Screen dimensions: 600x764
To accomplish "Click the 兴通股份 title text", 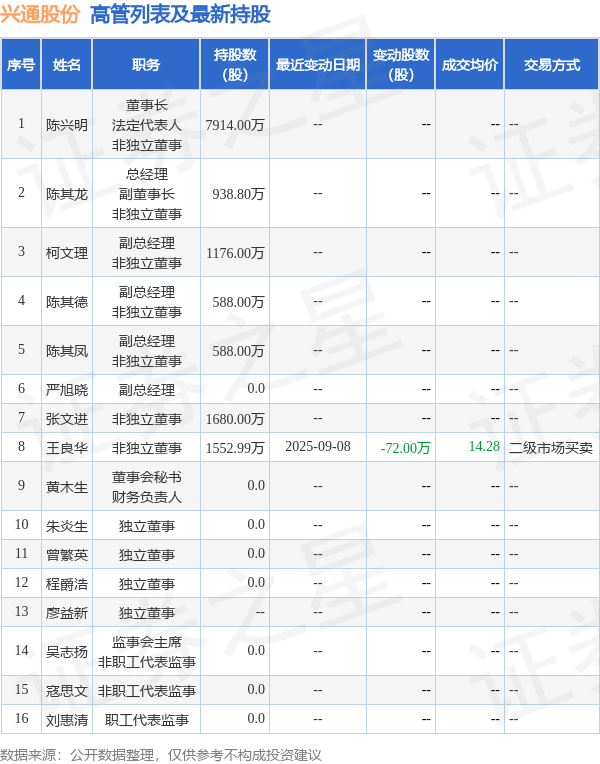I will [x=40, y=14].
